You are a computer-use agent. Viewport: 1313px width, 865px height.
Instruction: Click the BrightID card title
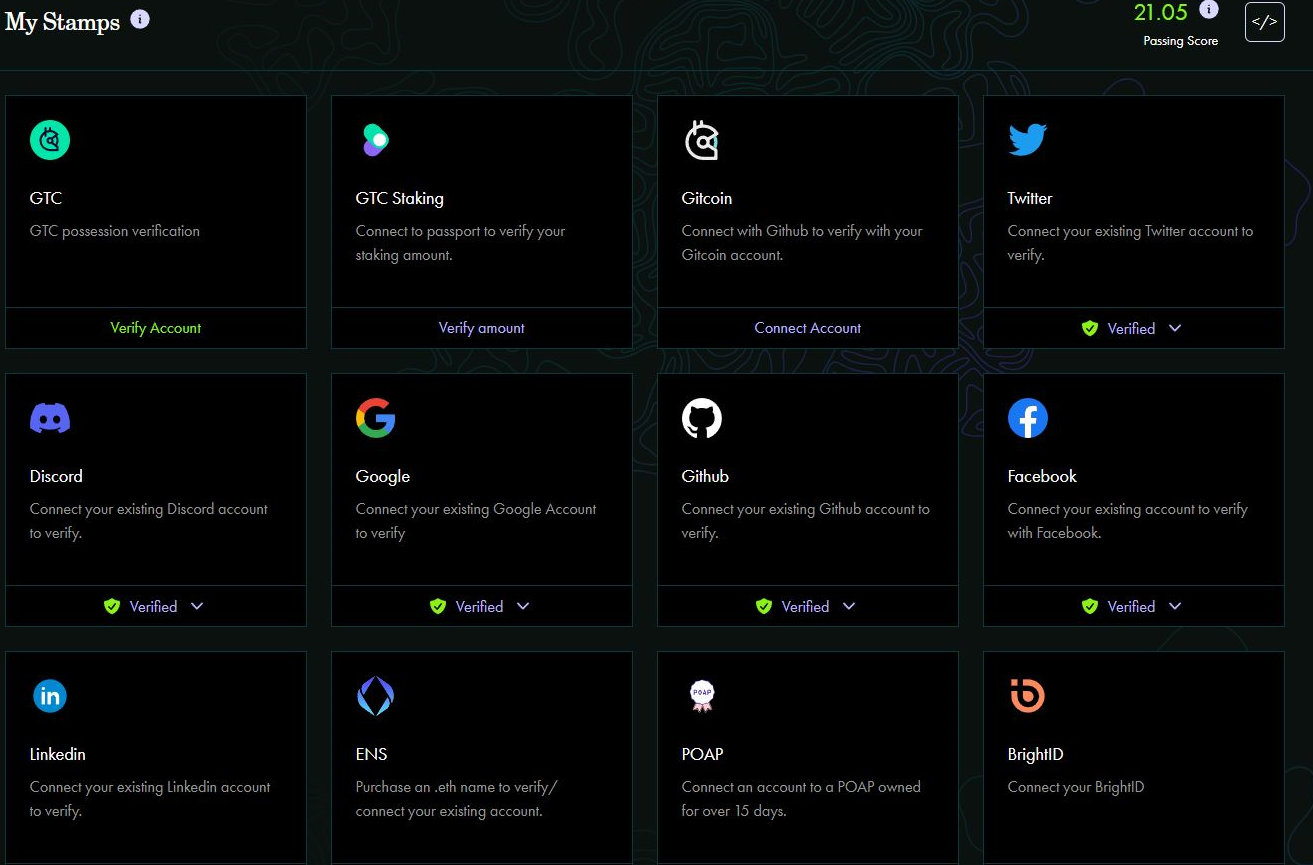click(x=1035, y=754)
